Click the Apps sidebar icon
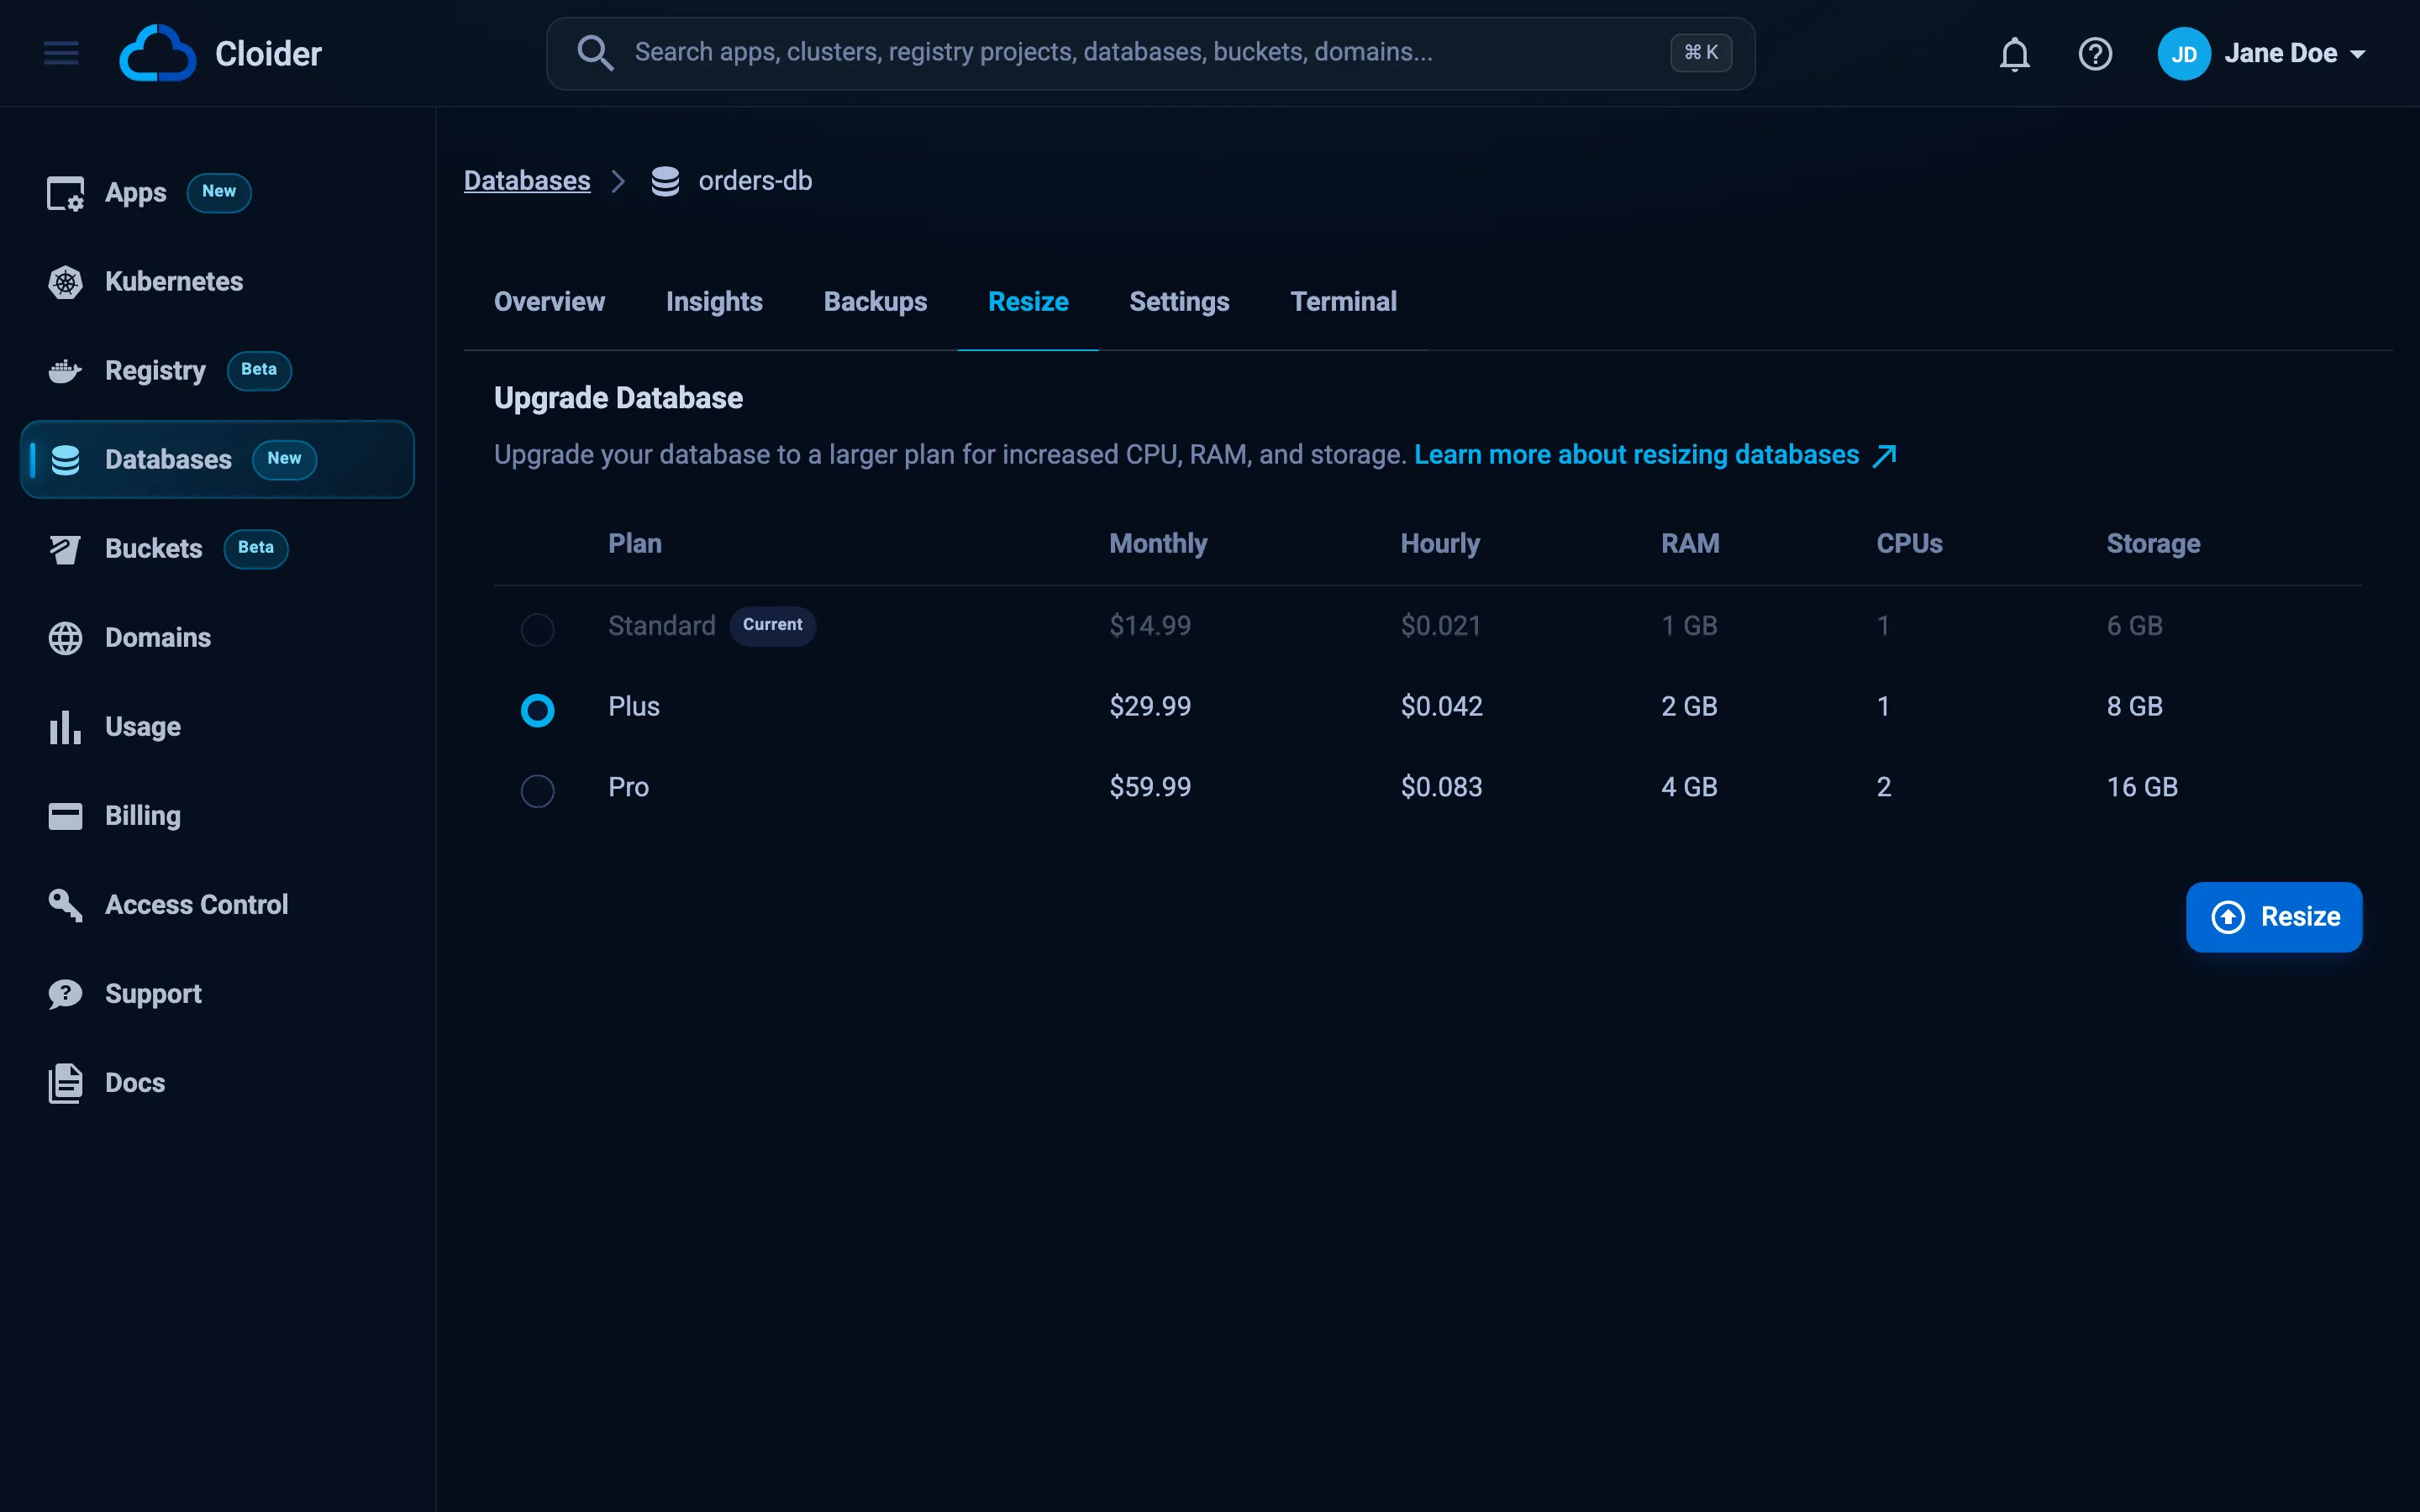2420x1512 pixels. pyautogui.click(x=66, y=193)
